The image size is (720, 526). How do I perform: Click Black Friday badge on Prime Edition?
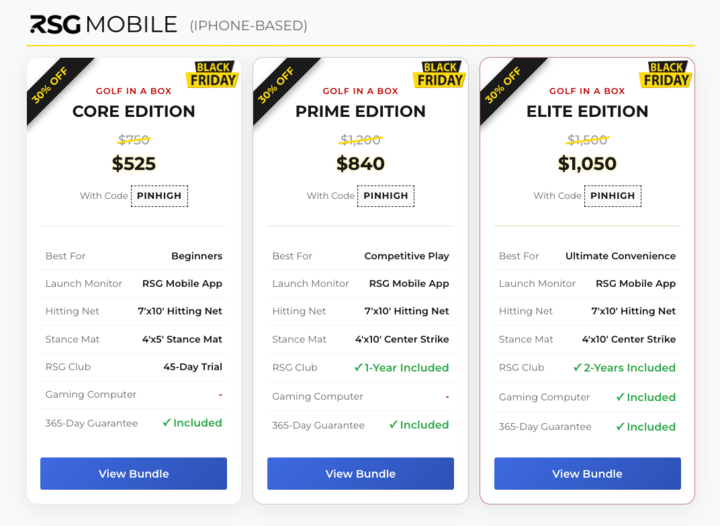[x=440, y=75]
